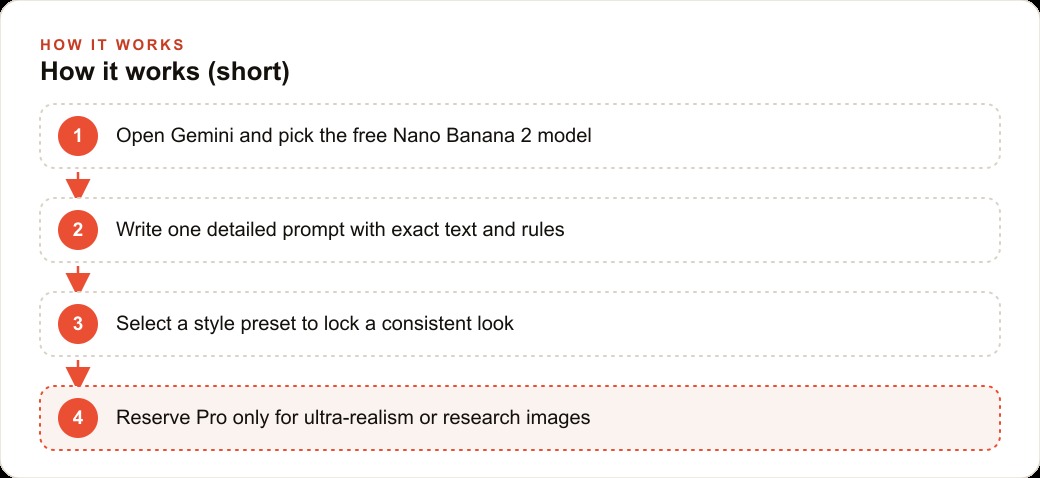Click the arrow pointing to step 4
The width and height of the screenshot is (1040, 478).
pyautogui.click(x=78, y=373)
